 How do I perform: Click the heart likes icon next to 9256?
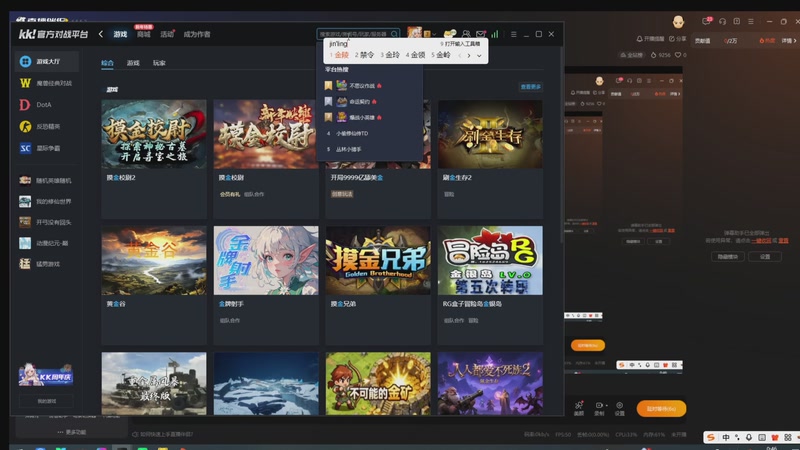click(x=678, y=55)
